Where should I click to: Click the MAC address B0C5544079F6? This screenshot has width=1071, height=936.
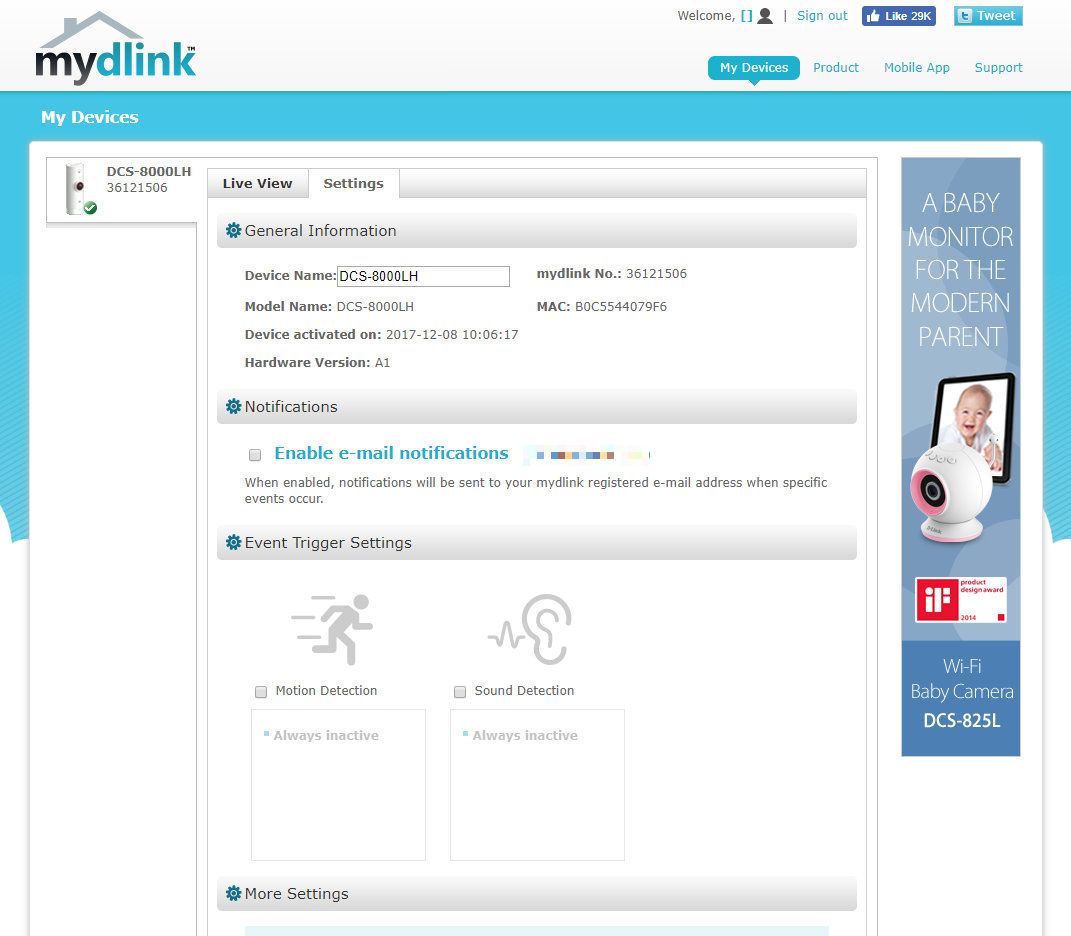[621, 307]
